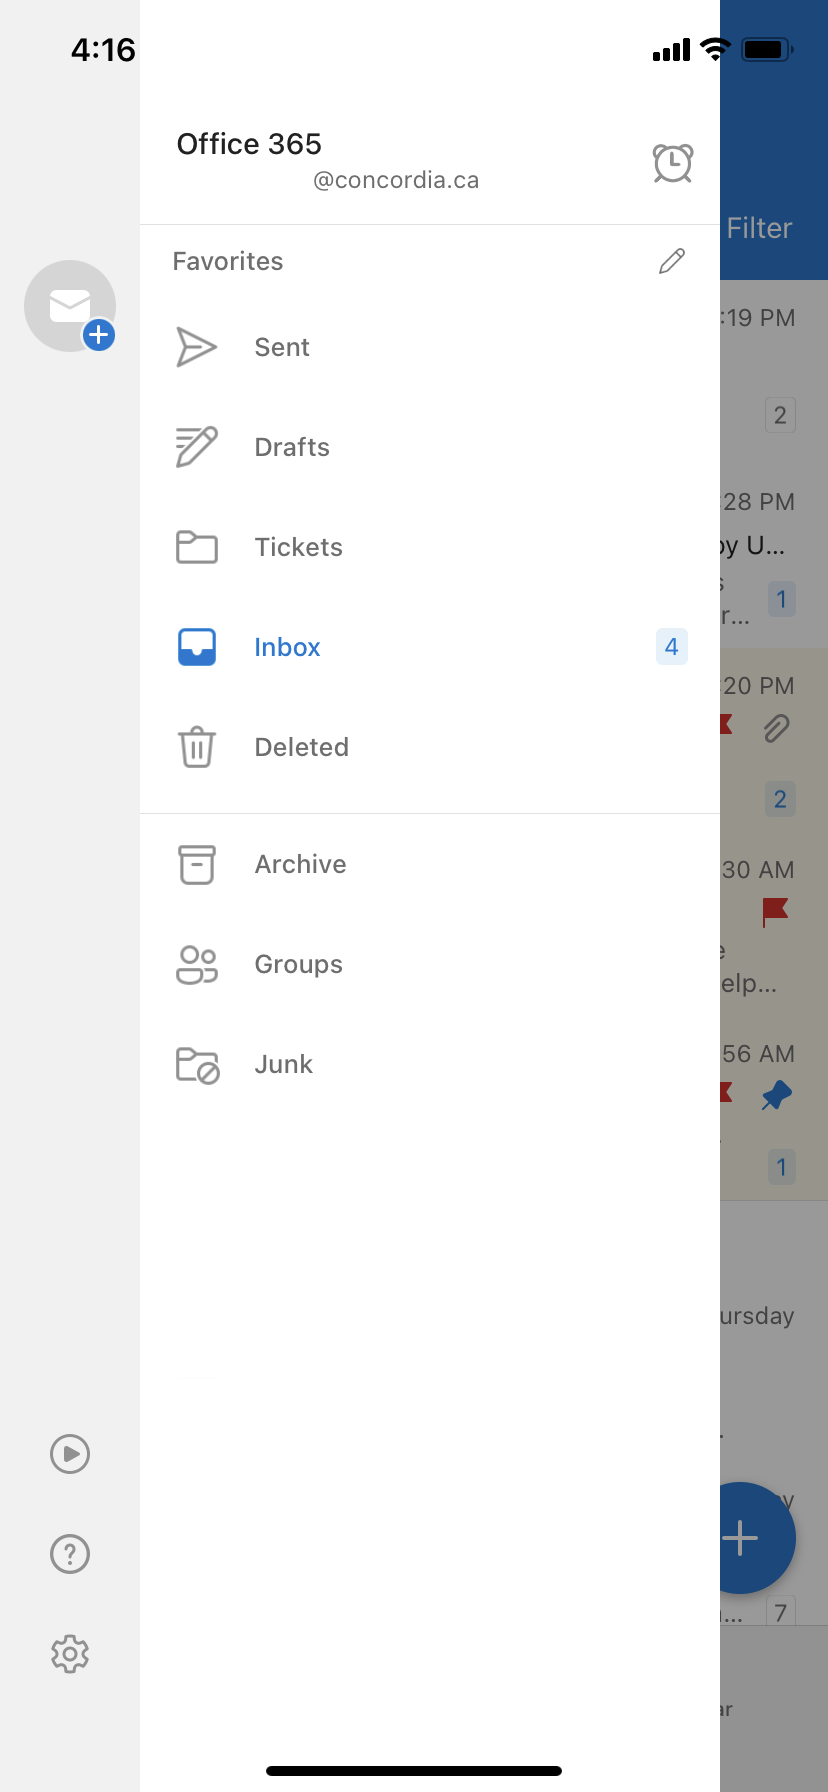Image resolution: width=828 pixels, height=1792 pixels.
Task: Click the Archive box icon
Action: click(x=196, y=864)
